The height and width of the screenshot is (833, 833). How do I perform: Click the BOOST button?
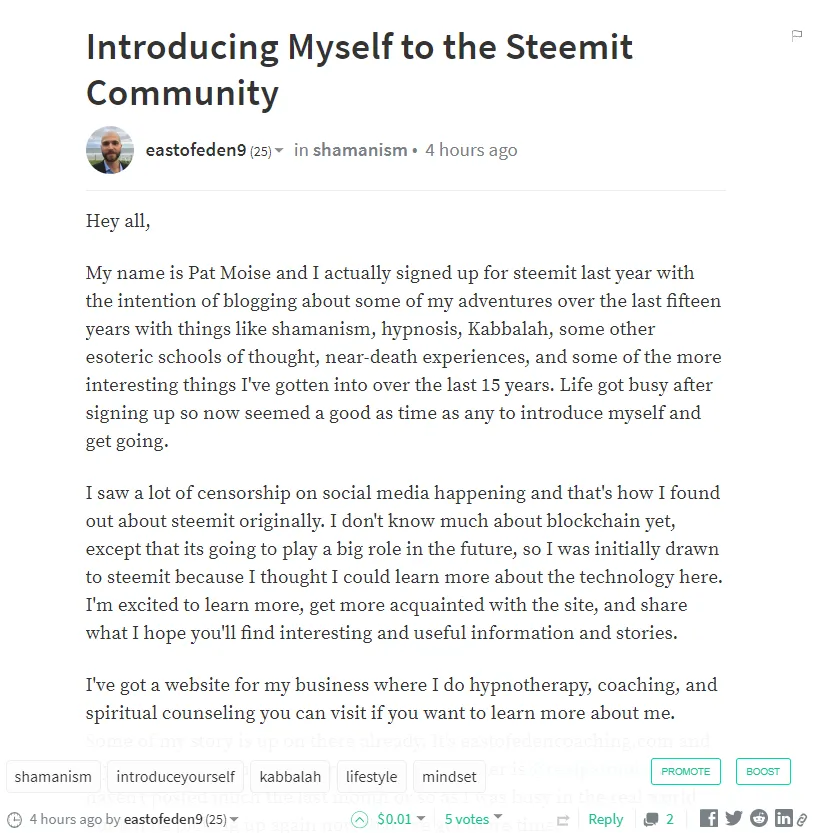pyautogui.click(x=763, y=771)
